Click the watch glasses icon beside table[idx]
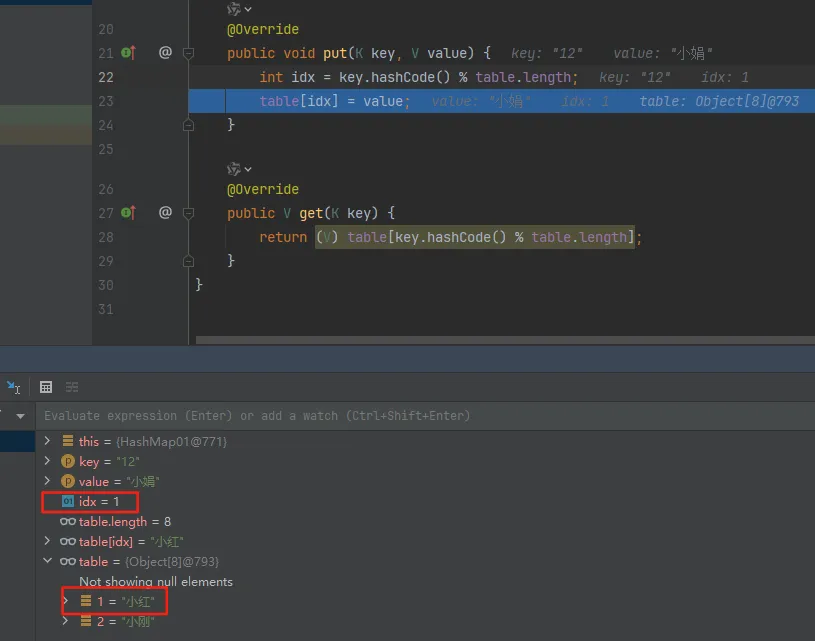 pos(68,541)
